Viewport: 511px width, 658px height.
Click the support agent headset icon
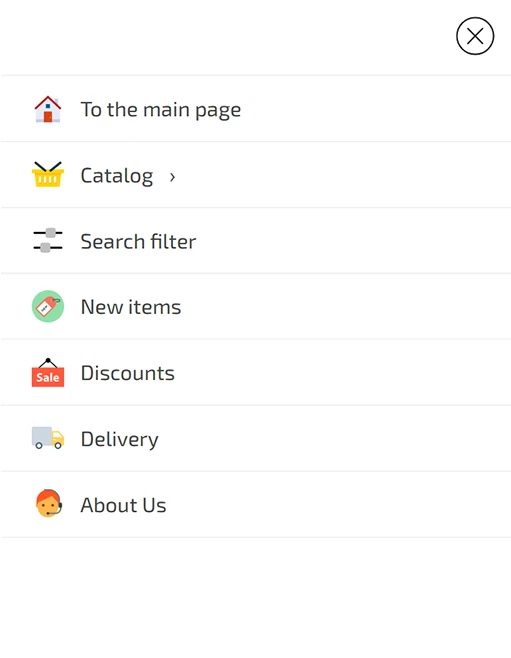(x=49, y=504)
